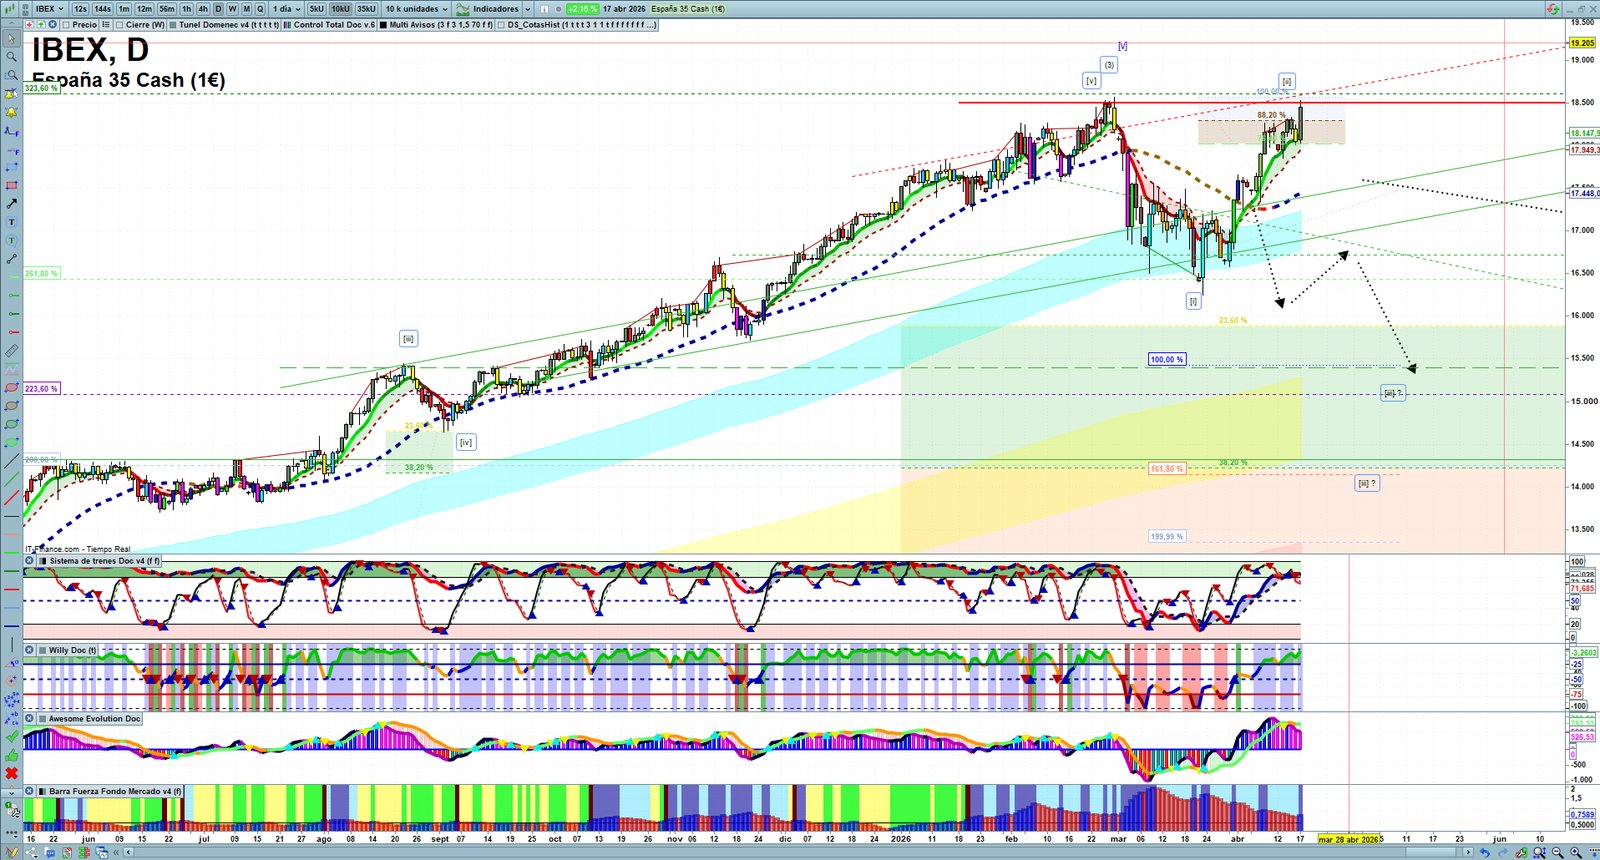The image size is (1600, 860).
Task: Click the Barra Fuerza Fondo Mercado v4 label
Action: pyautogui.click(x=115, y=791)
